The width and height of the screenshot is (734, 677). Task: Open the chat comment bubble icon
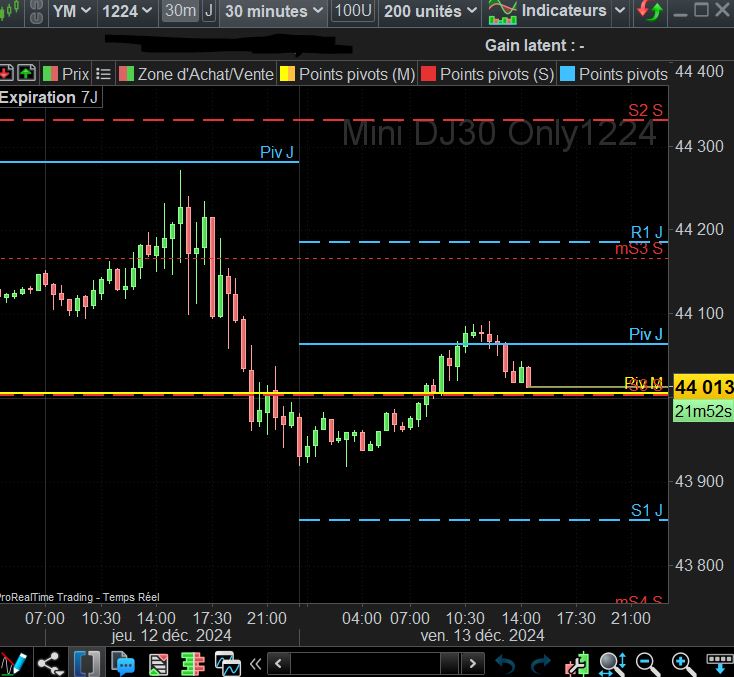click(123, 664)
